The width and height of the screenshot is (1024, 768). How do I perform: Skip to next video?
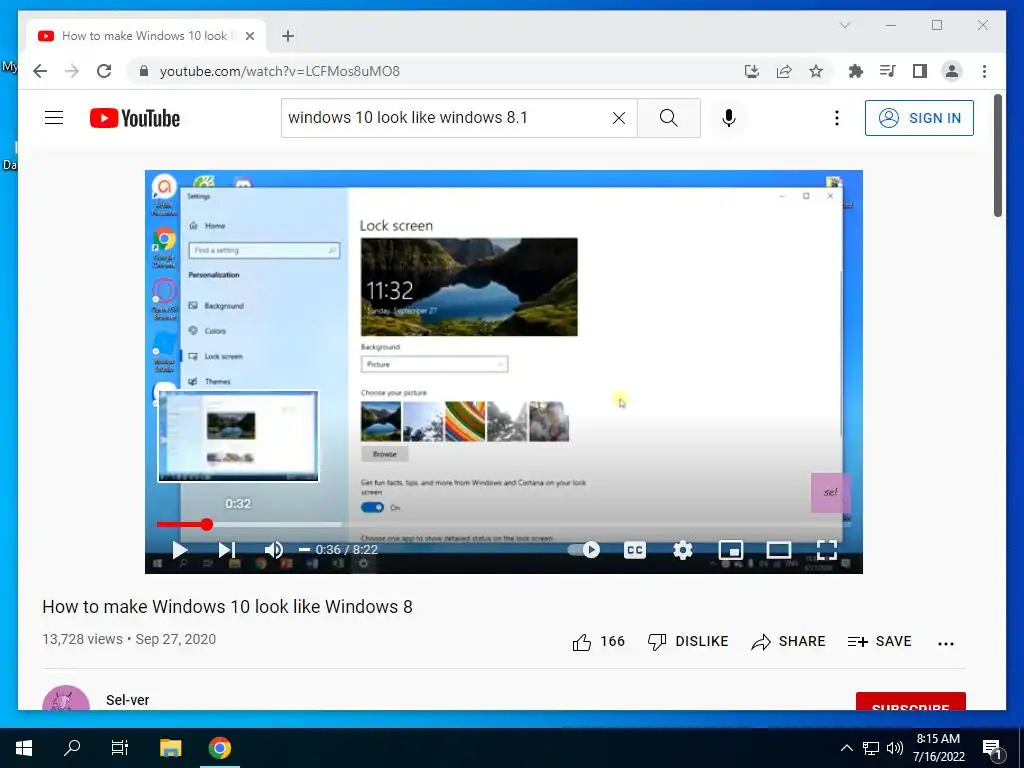[x=227, y=550]
